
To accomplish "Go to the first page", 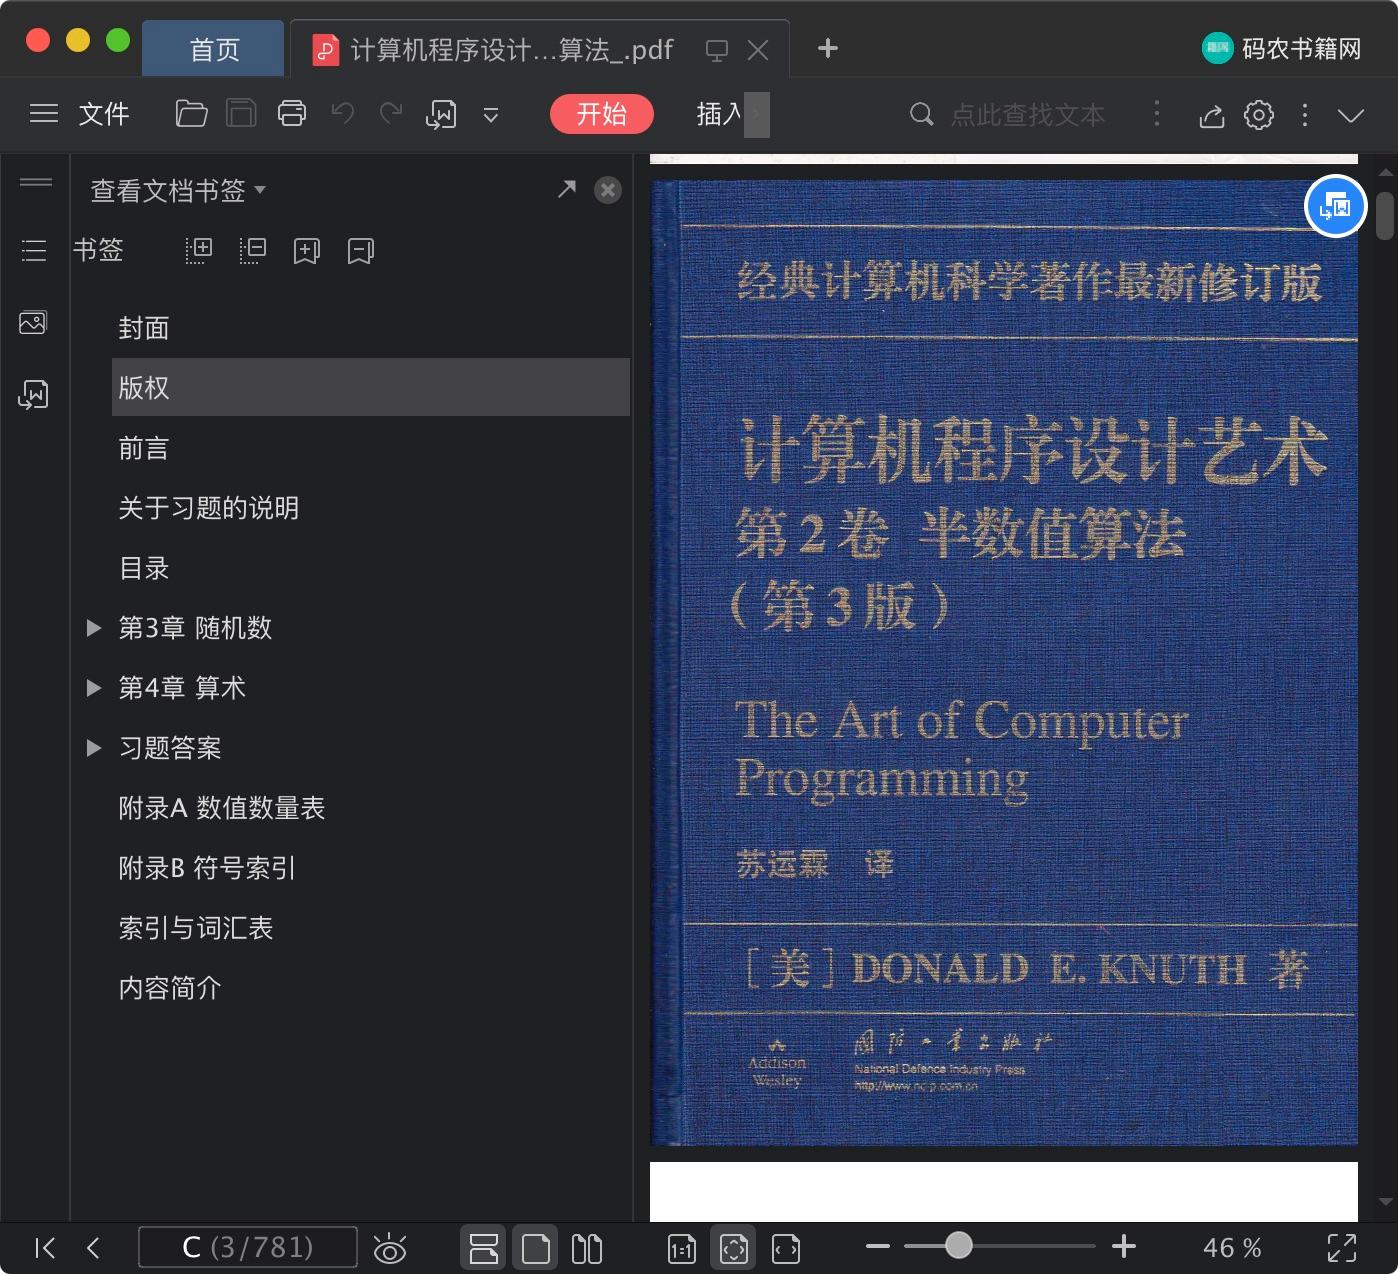I will tap(45, 1247).
